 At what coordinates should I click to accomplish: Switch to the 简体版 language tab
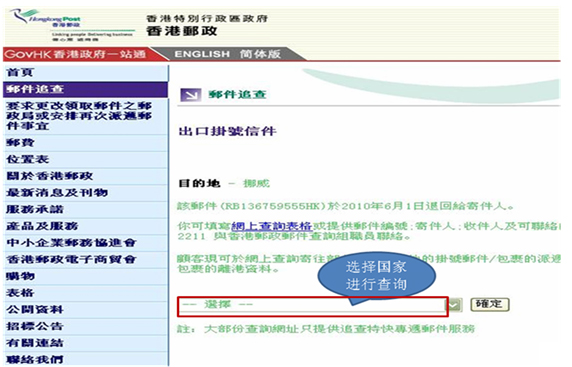[260, 54]
